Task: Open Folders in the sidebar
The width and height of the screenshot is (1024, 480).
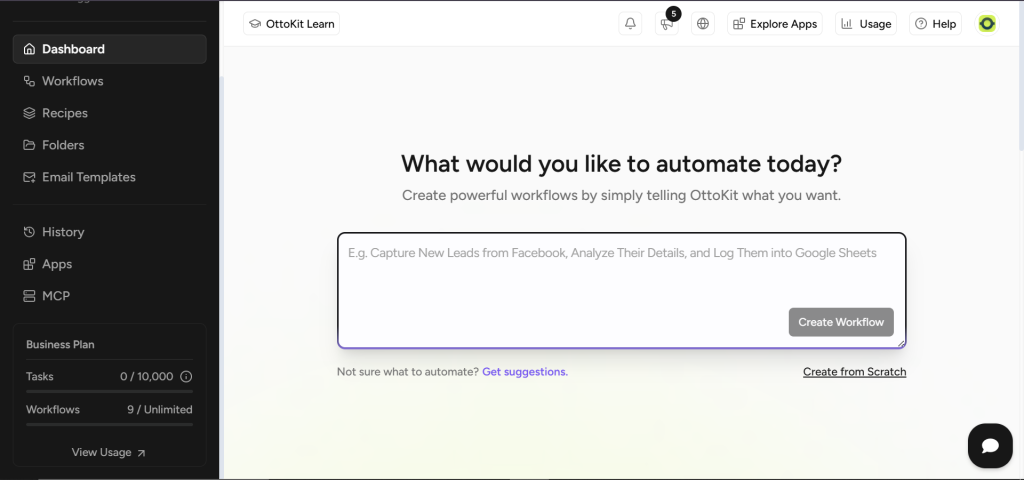Action: (x=110, y=145)
